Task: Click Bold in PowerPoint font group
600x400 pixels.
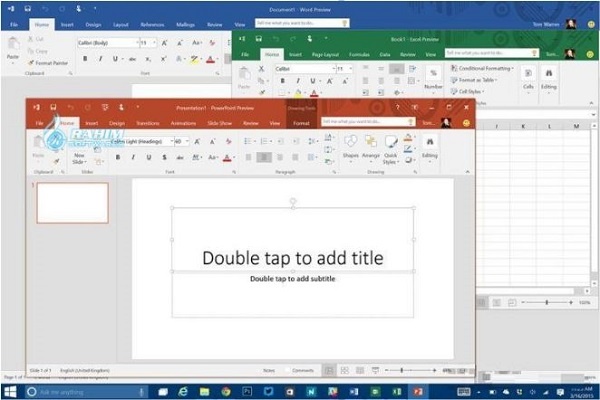Action: pyautogui.click(x=118, y=157)
